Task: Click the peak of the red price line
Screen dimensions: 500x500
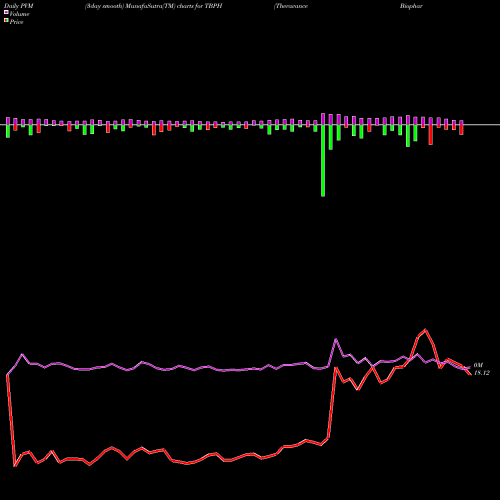Action: 425,330
